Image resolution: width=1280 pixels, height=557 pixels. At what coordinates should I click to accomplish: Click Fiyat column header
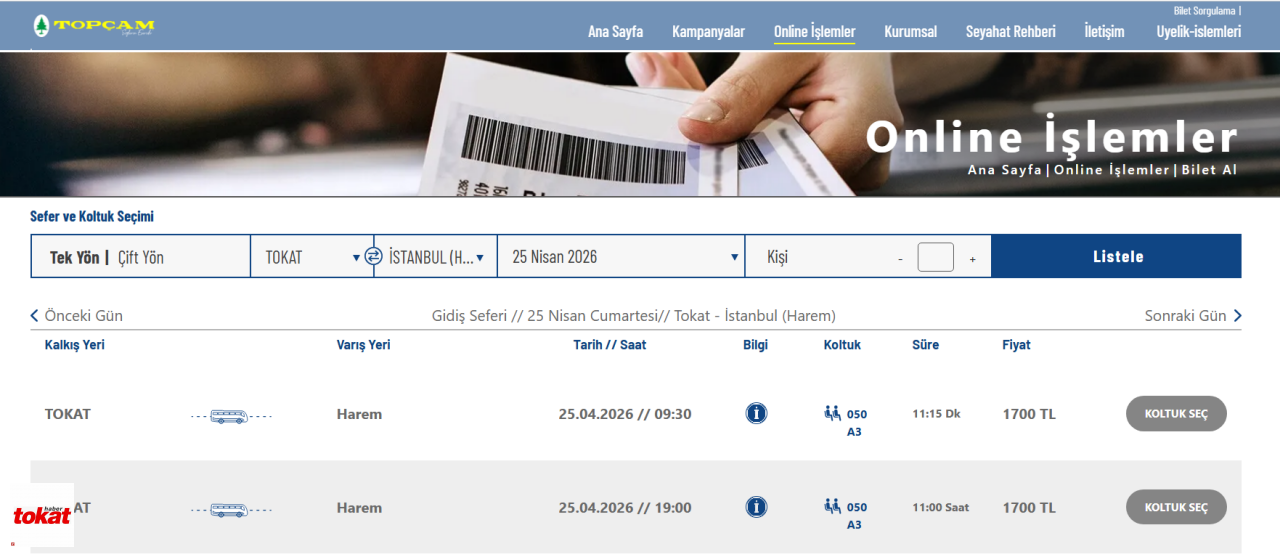pyautogui.click(x=1016, y=345)
